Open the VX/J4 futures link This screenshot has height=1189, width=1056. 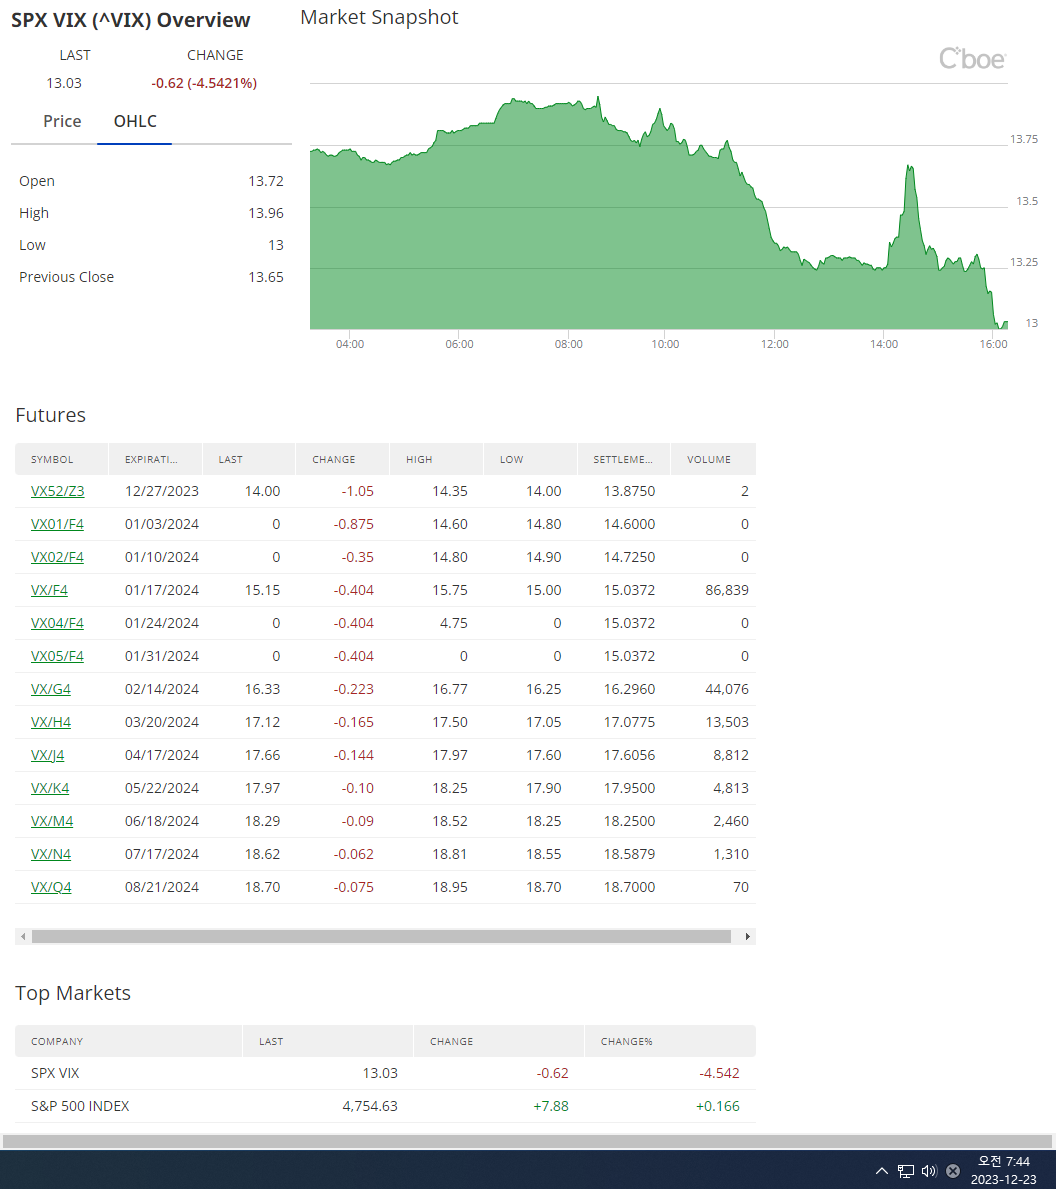48,755
